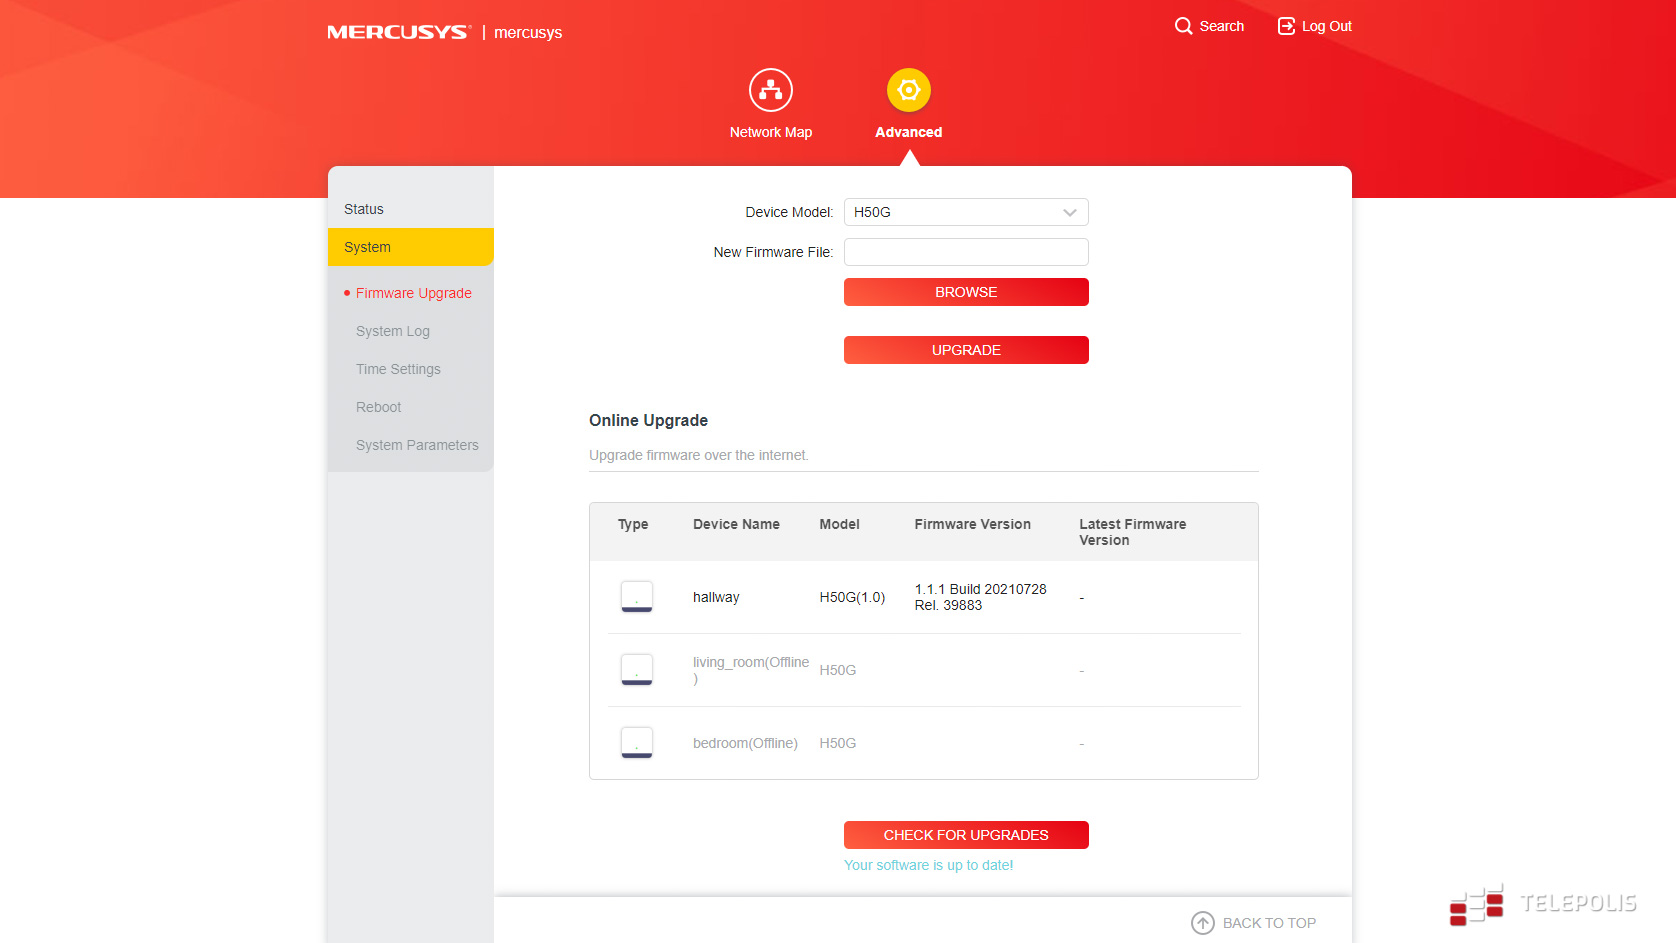The width and height of the screenshot is (1676, 943).
Task: Click the Network Map icon
Action: [x=770, y=91]
